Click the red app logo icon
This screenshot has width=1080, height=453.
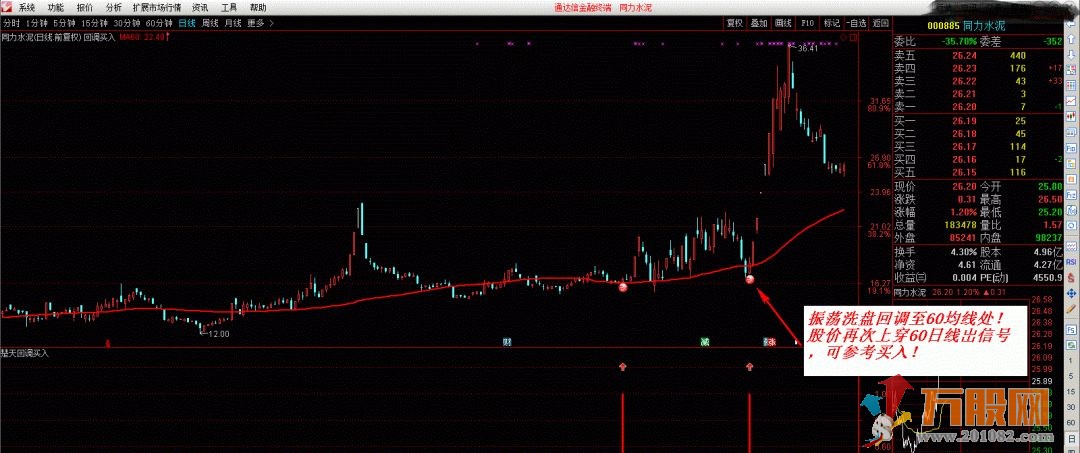click(x=7, y=8)
